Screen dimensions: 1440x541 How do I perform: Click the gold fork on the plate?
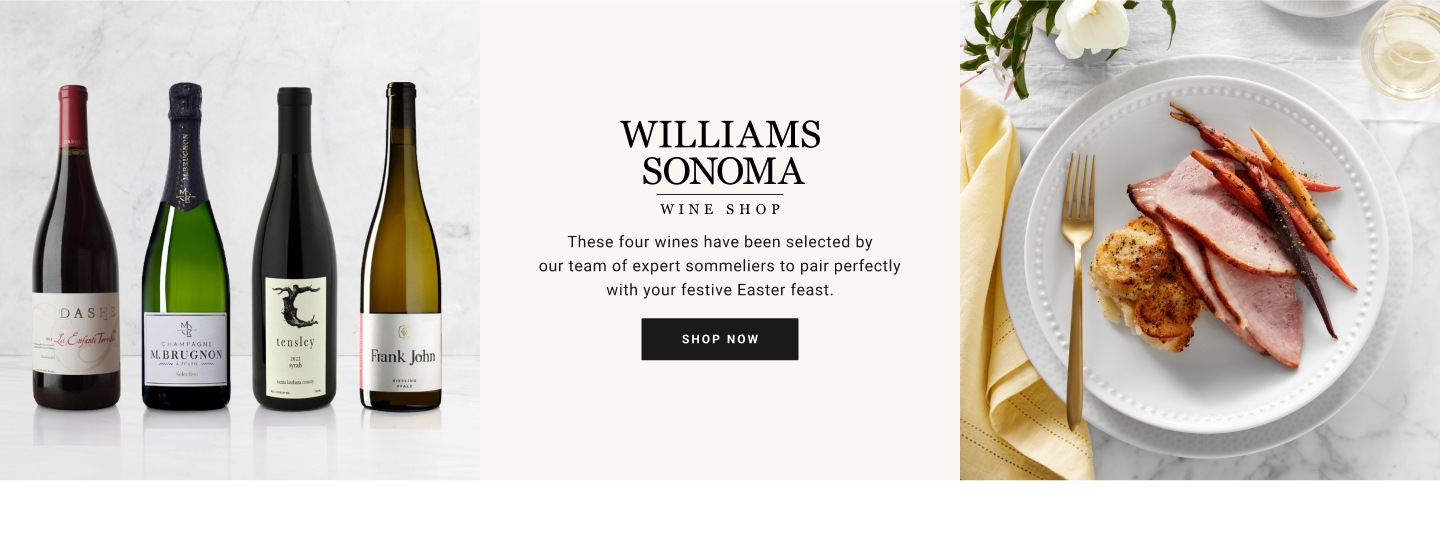1077,291
